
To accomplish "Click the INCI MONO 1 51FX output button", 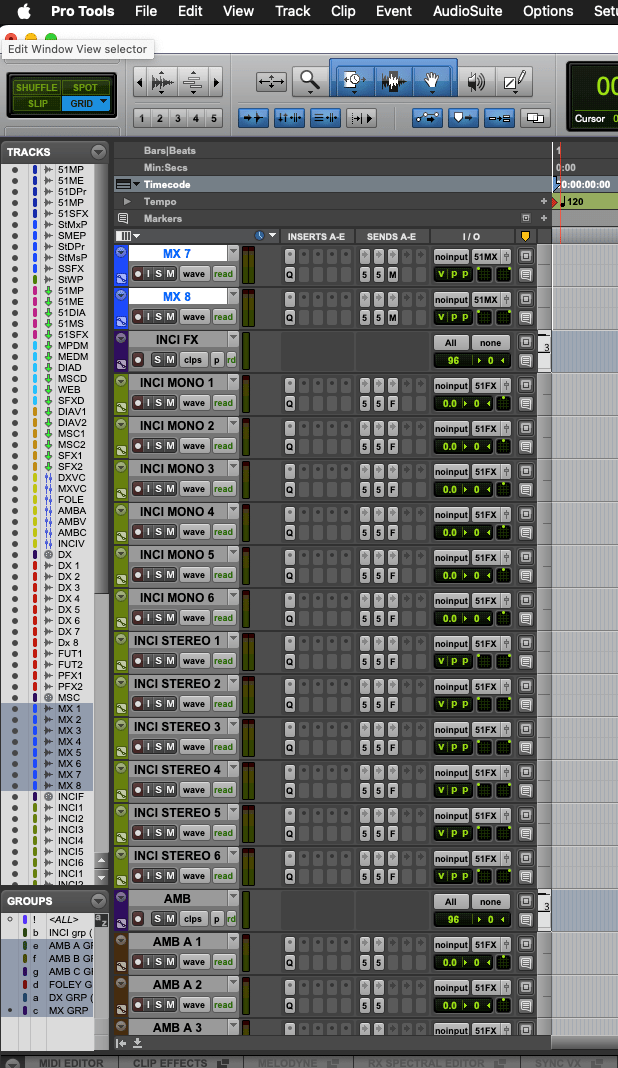I will [486, 386].
